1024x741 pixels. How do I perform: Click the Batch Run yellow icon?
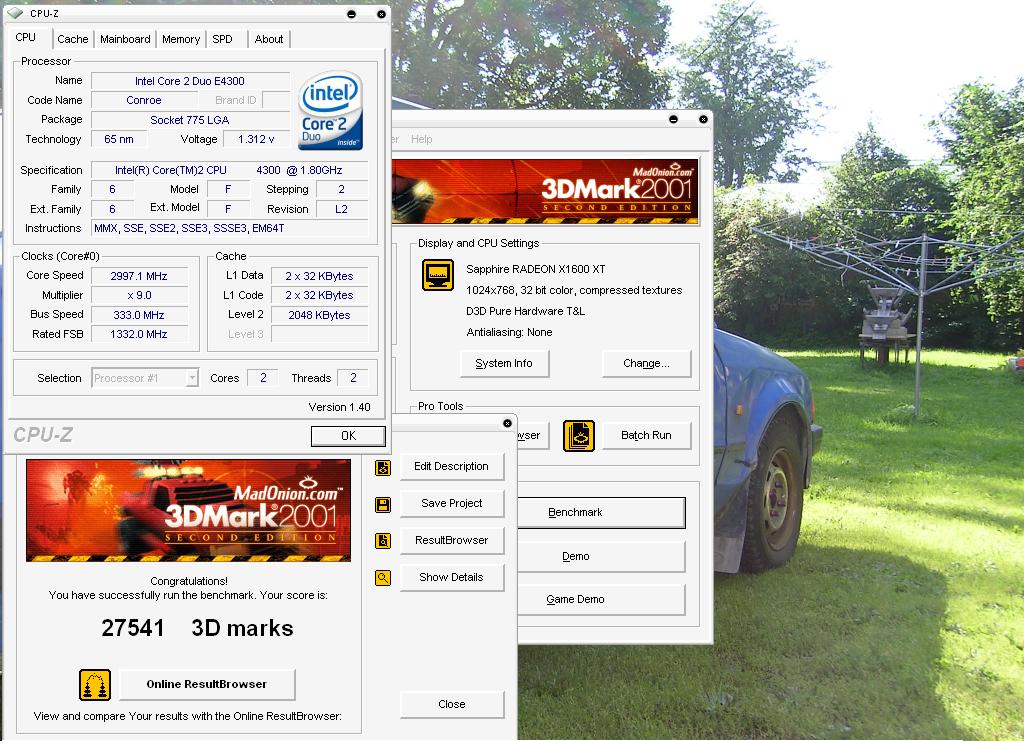coord(579,436)
